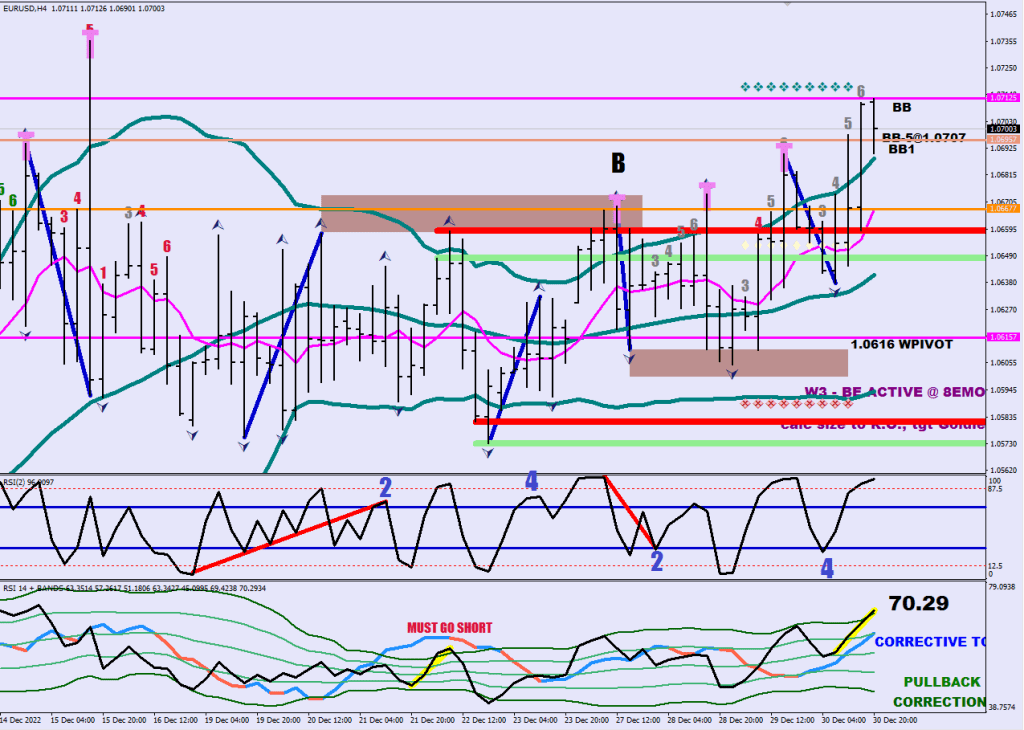Click the orange 1.06677 price tag

click(x=1002, y=209)
